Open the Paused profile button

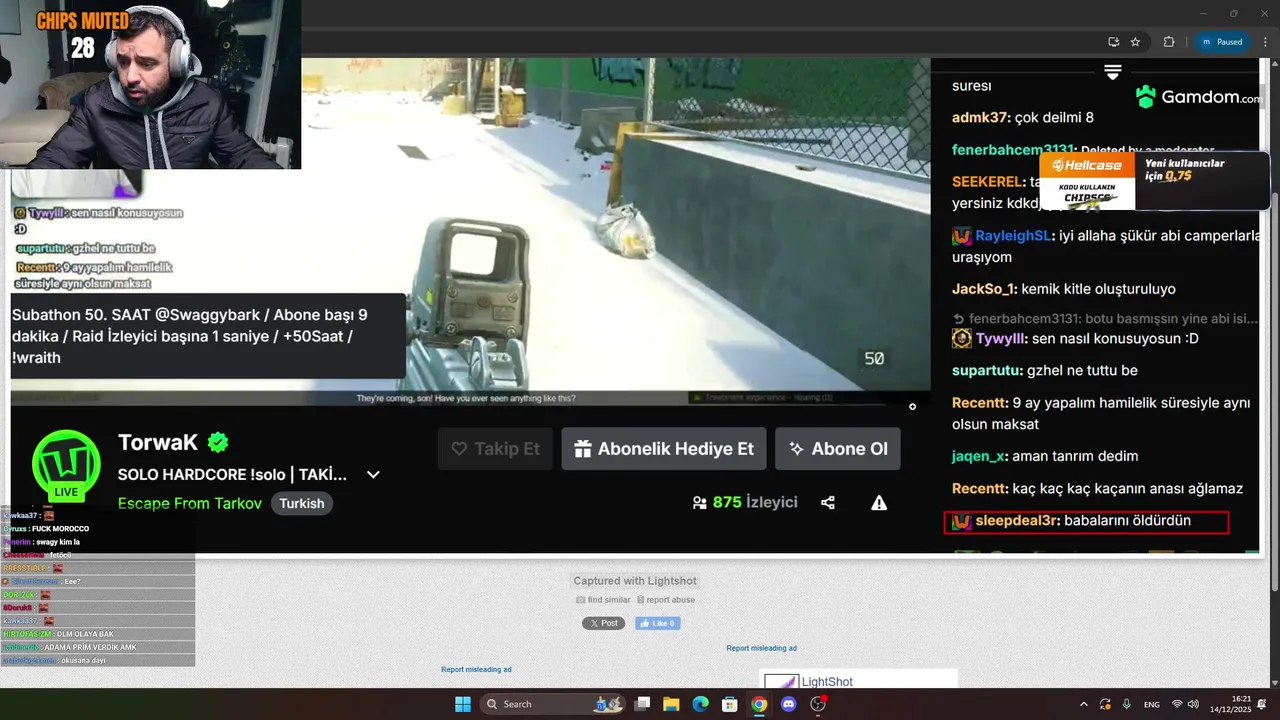pyautogui.click(x=1222, y=42)
